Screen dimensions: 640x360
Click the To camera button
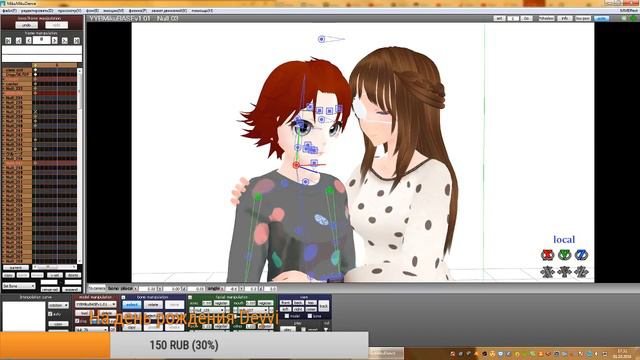[x=97, y=288]
